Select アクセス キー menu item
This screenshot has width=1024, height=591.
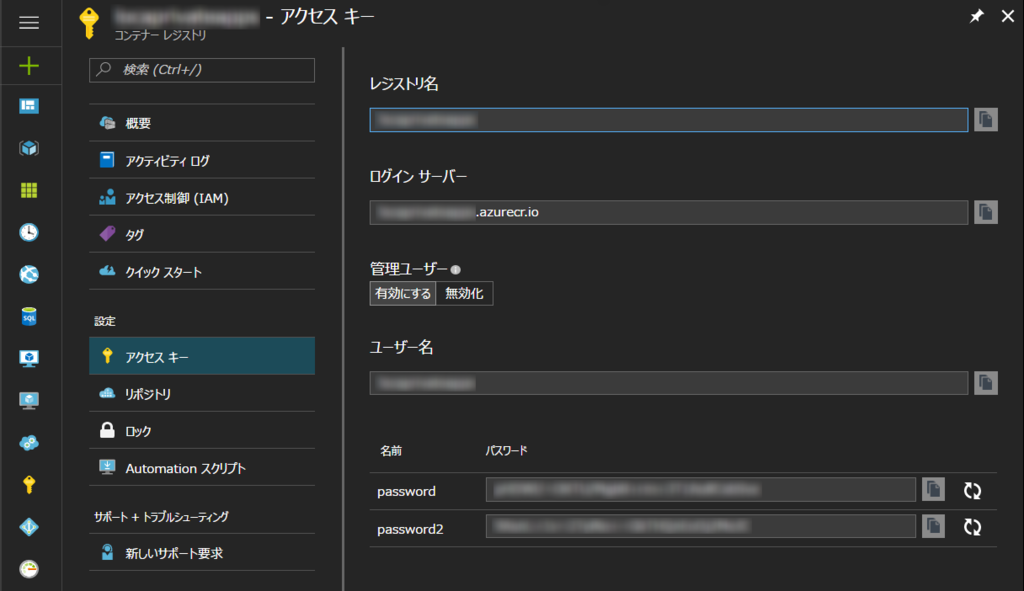[x=202, y=356]
